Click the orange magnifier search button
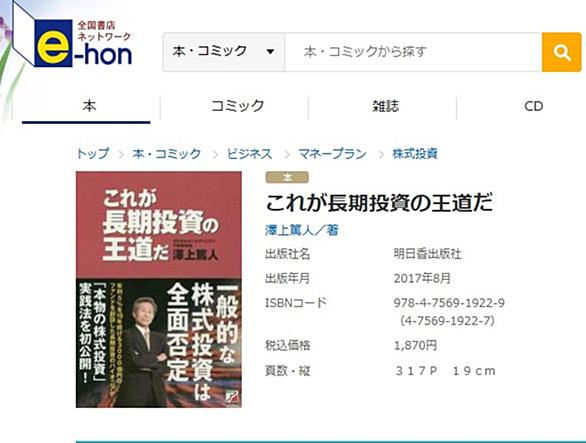 [561, 52]
